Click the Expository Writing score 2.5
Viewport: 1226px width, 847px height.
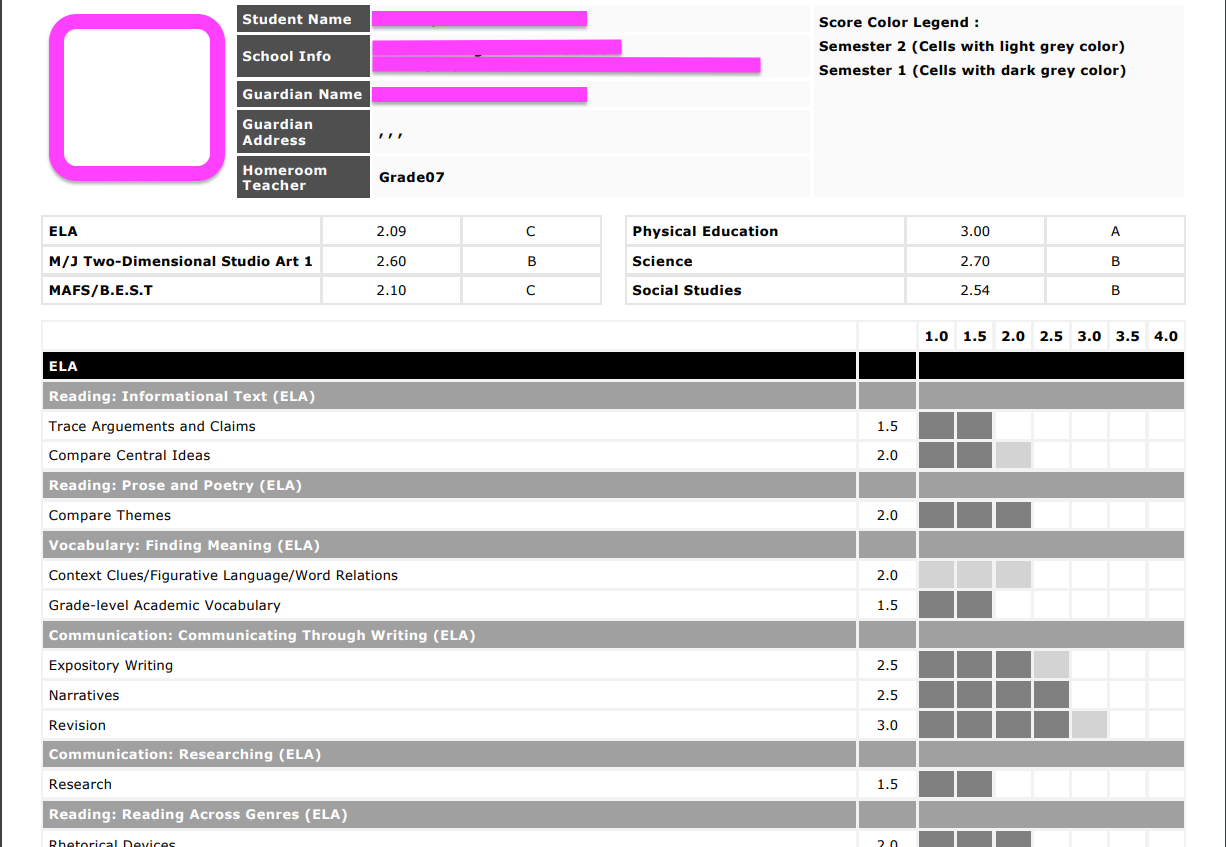pos(887,665)
